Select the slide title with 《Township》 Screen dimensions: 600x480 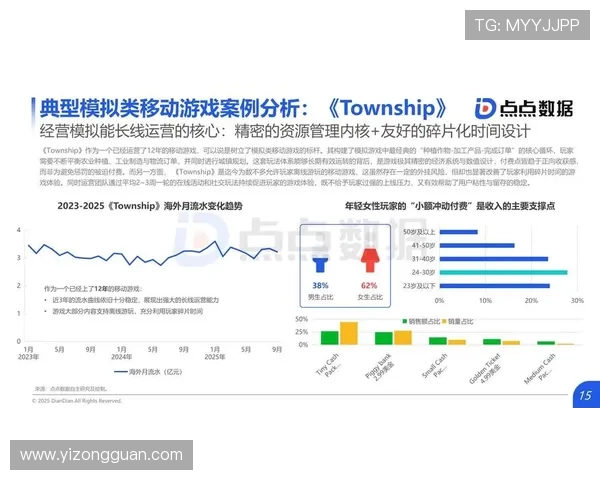point(243,108)
